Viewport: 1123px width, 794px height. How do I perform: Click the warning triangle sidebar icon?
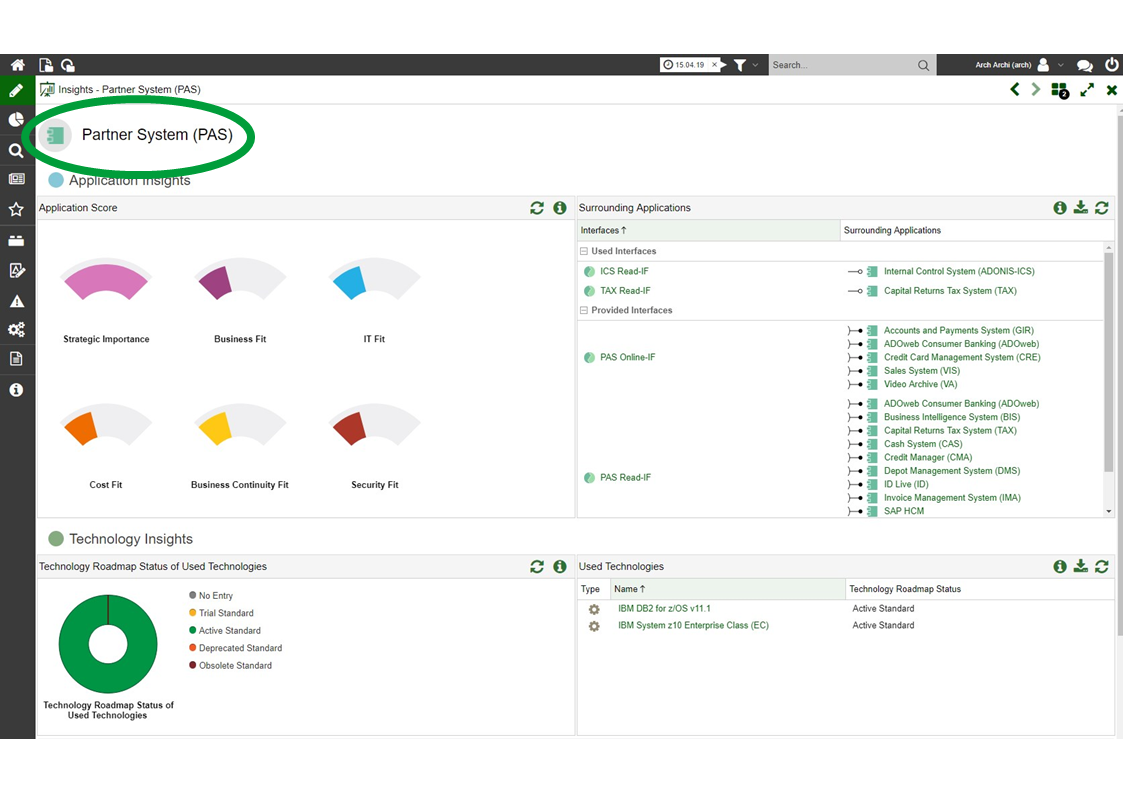pyautogui.click(x=16, y=301)
